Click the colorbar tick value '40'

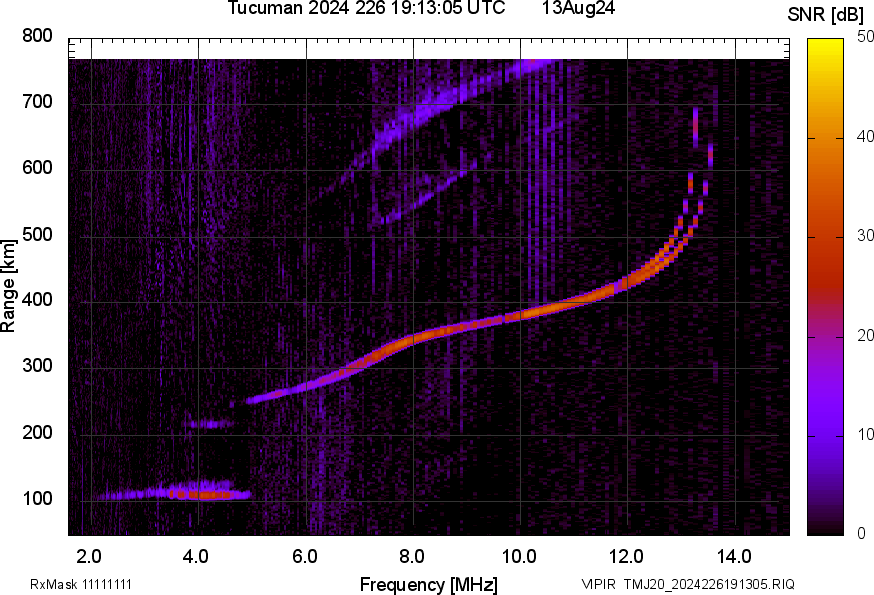pyautogui.click(x=865, y=137)
